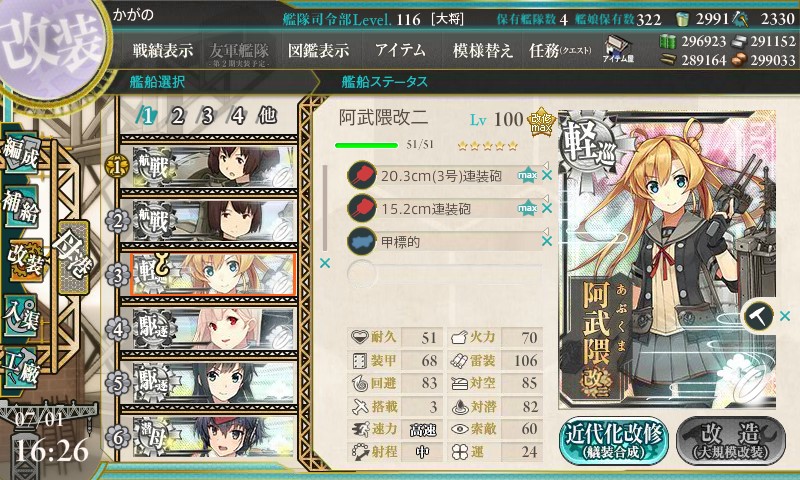
Task: Click the 近代化改修 modernization button
Action: tap(614, 441)
